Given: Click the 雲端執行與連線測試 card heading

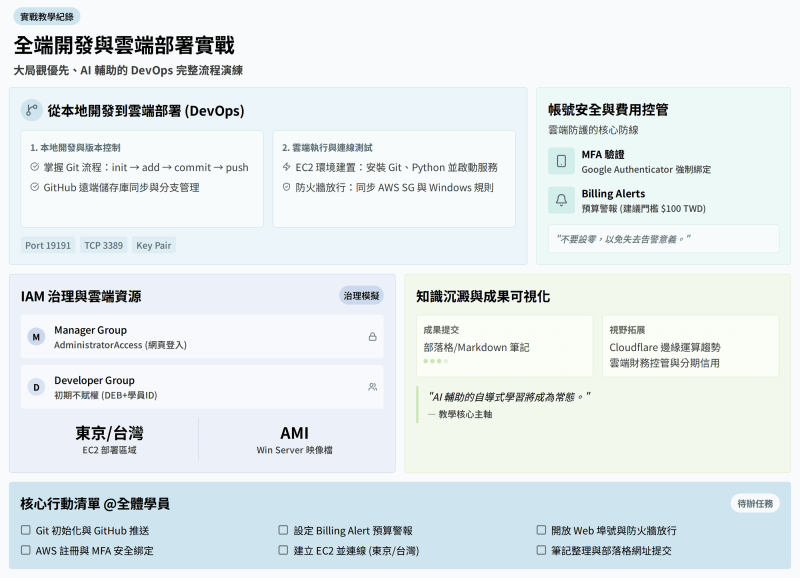Looking at the screenshot, I should tap(327, 147).
